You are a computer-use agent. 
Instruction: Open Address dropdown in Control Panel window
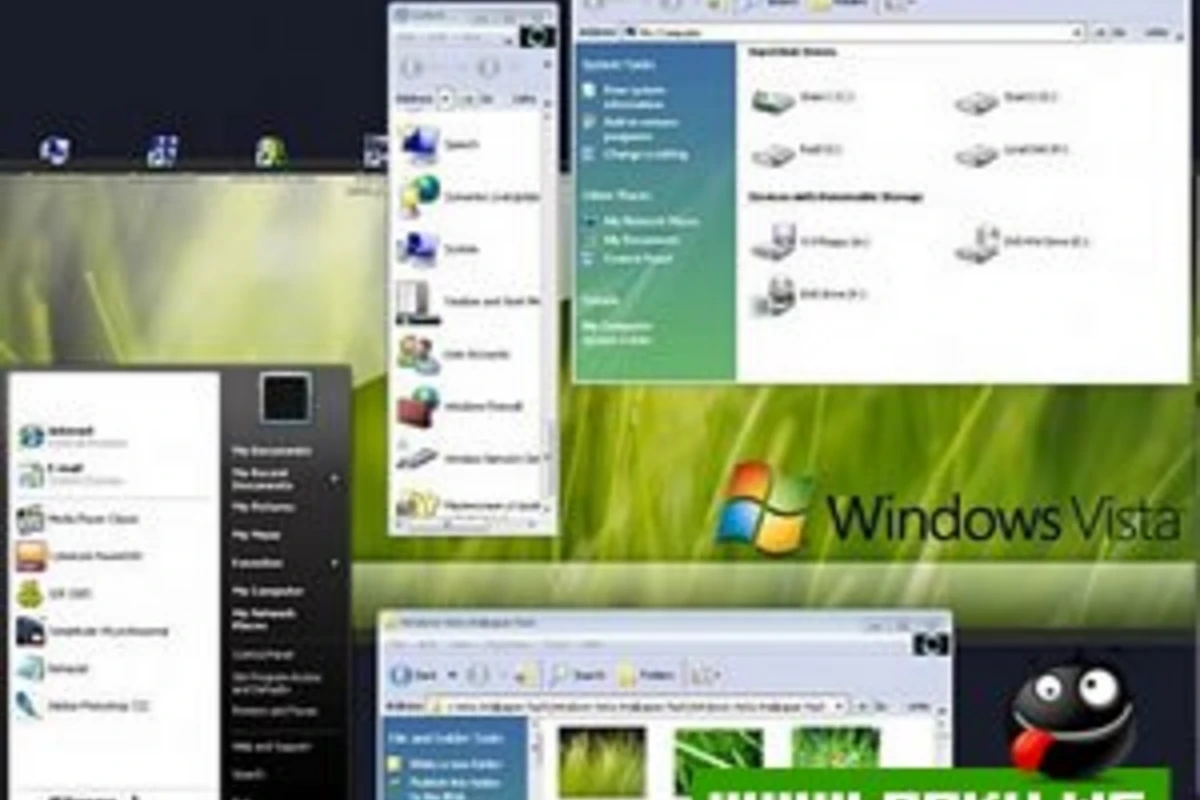(x=446, y=99)
